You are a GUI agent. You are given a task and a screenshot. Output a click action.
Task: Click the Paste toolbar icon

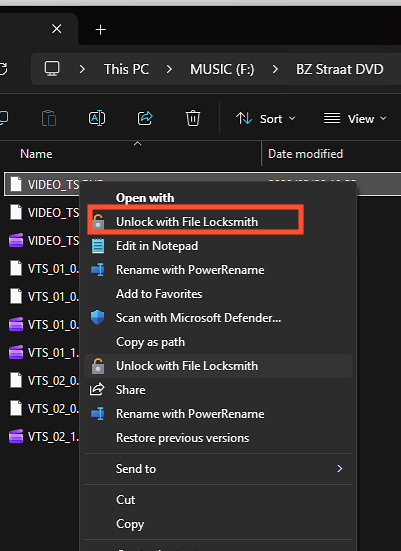pyautogui.click(x=49, y=118)
